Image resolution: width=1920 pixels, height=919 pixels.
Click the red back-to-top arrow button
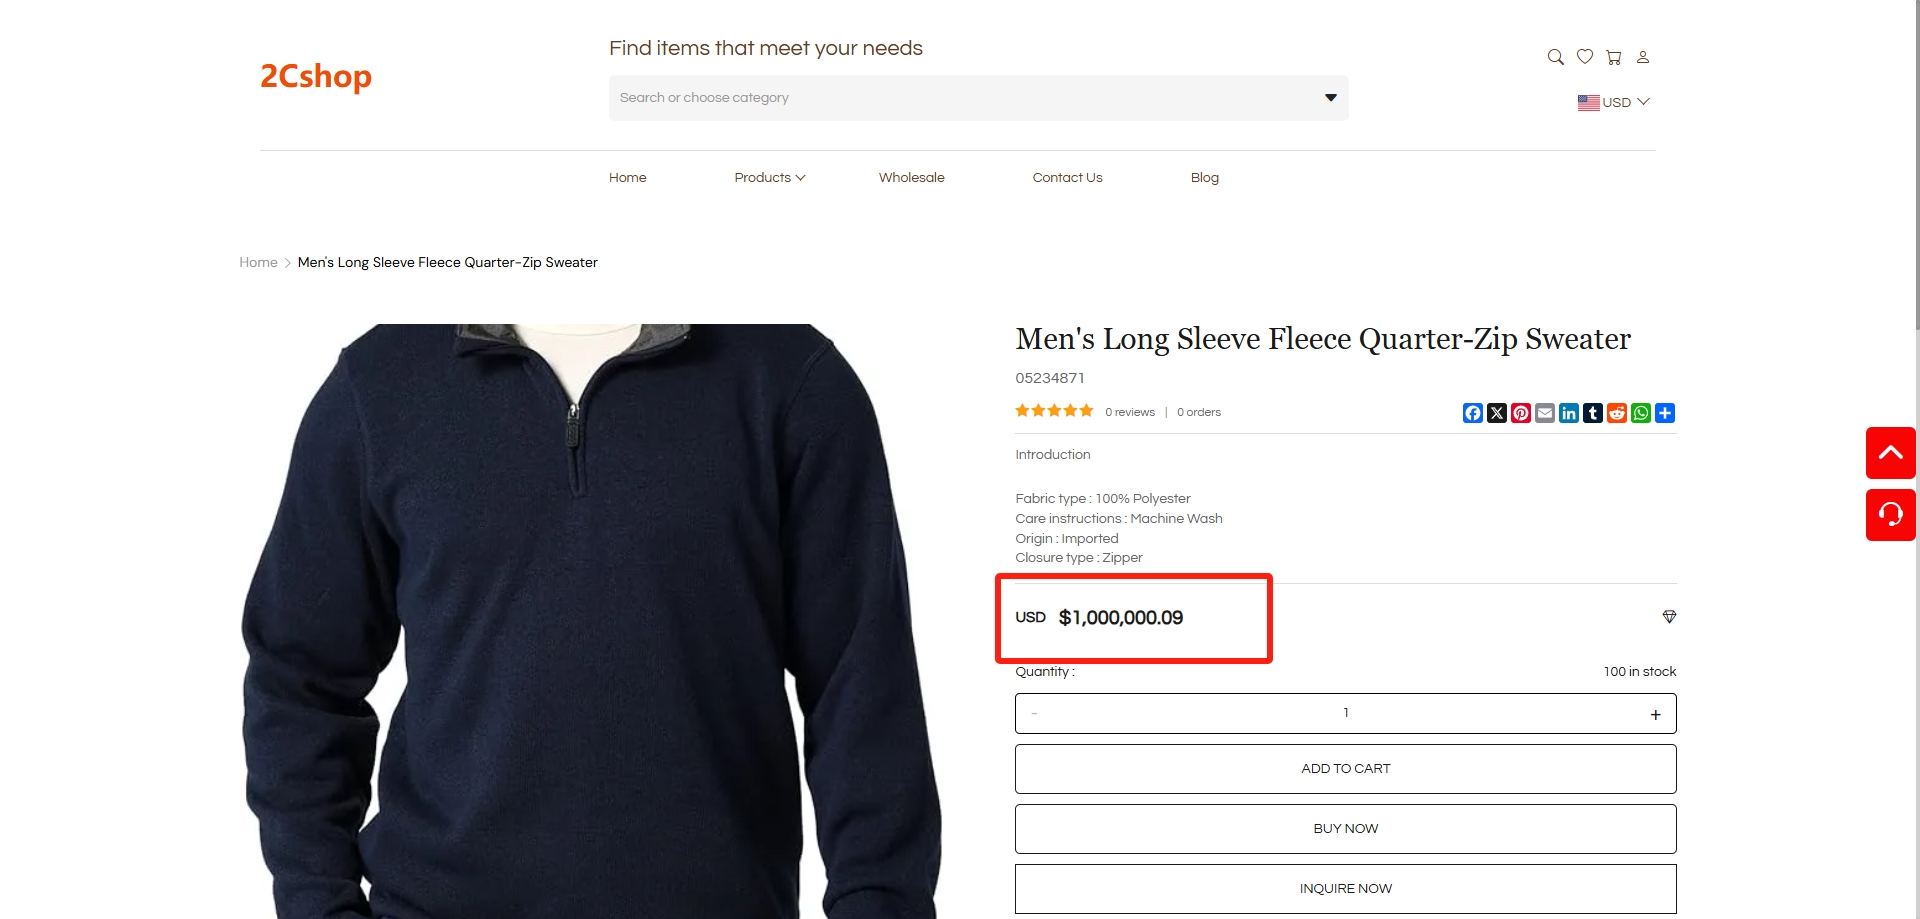(1891, 453)
